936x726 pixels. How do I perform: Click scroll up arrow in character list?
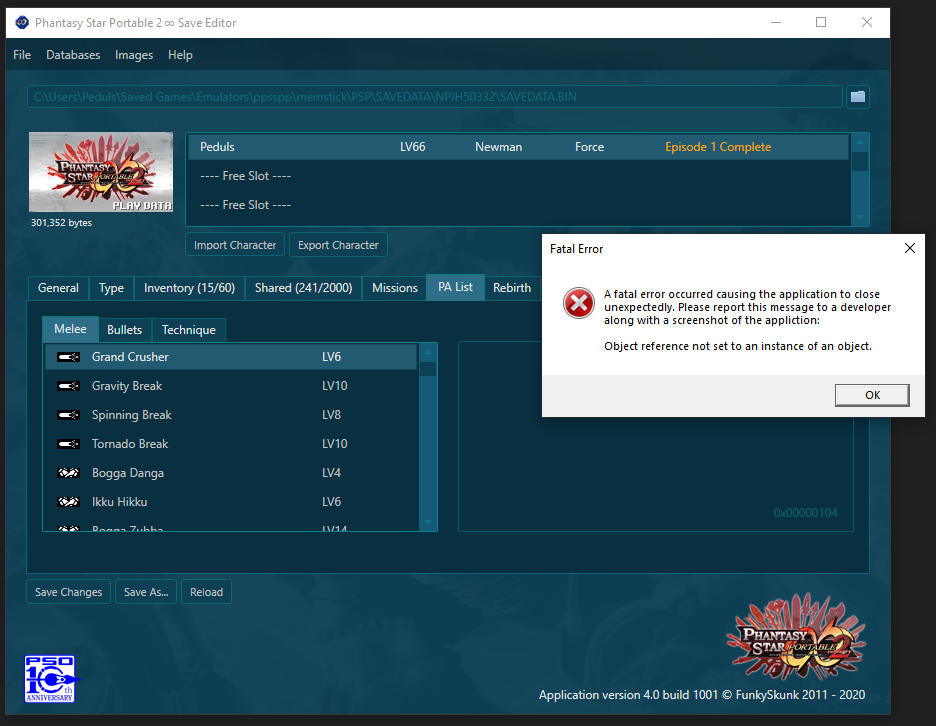pos(860,142)
